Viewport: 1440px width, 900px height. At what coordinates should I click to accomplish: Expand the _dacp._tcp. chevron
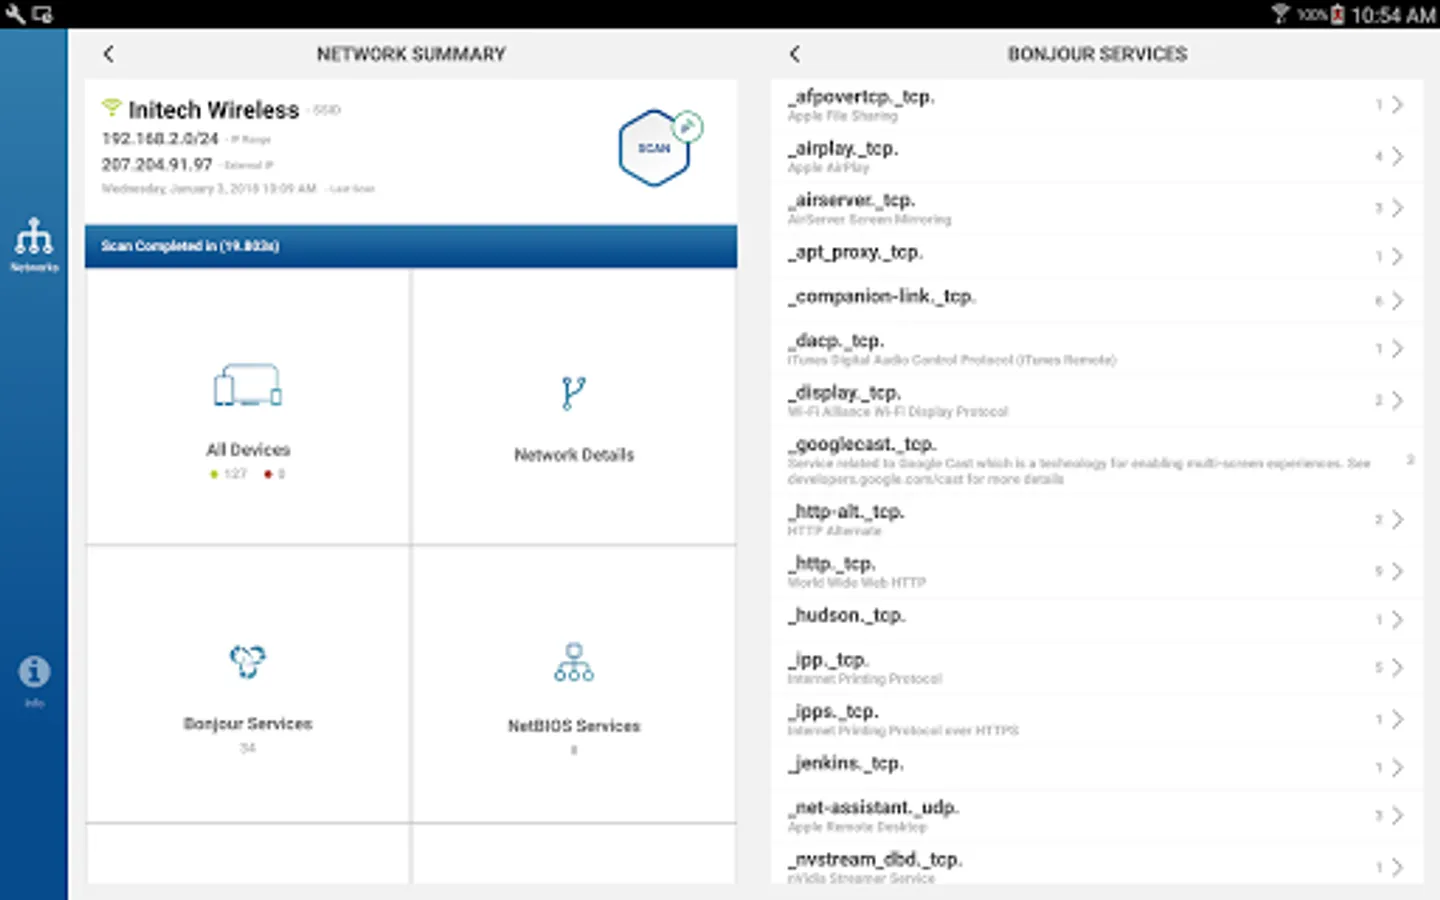1398,348
